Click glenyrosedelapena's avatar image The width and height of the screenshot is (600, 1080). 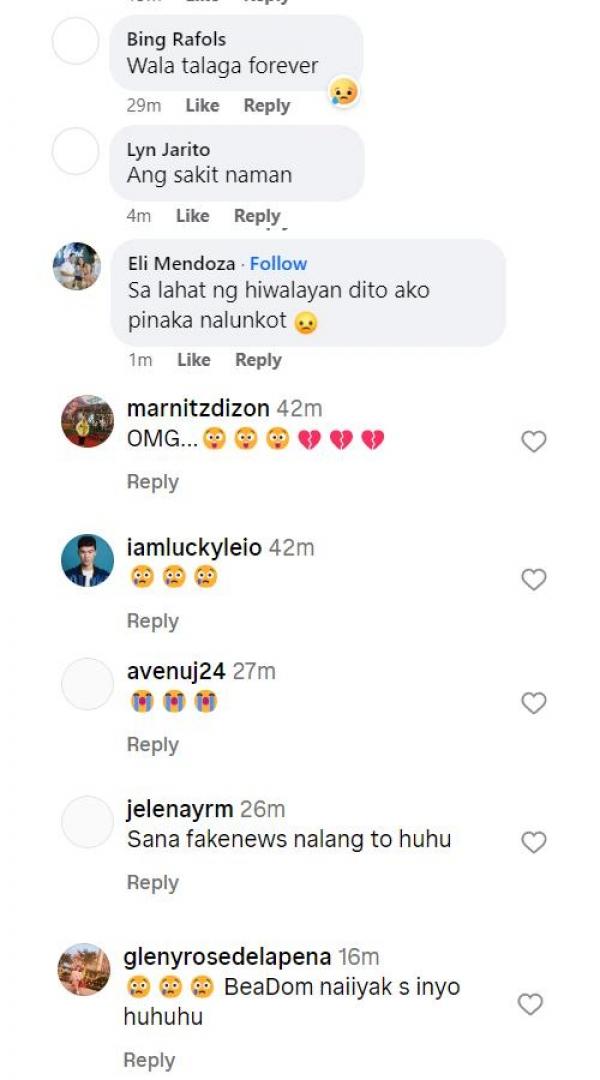[x=84, y=969]
